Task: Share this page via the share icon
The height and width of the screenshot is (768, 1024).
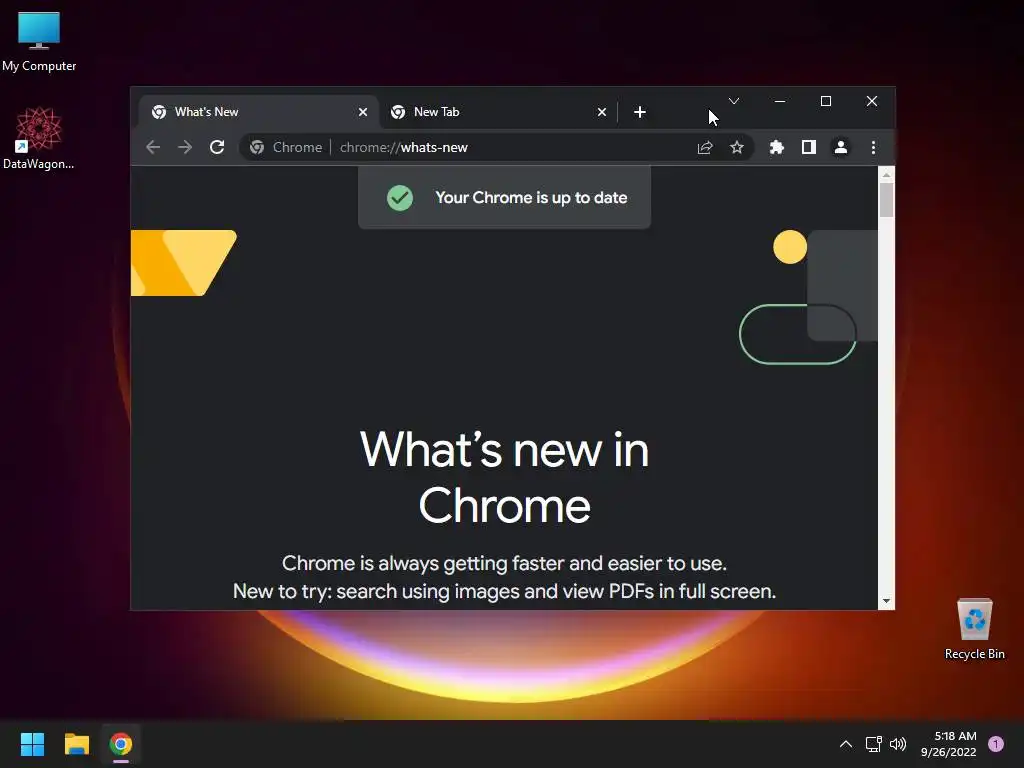Action: coord(705,148)
